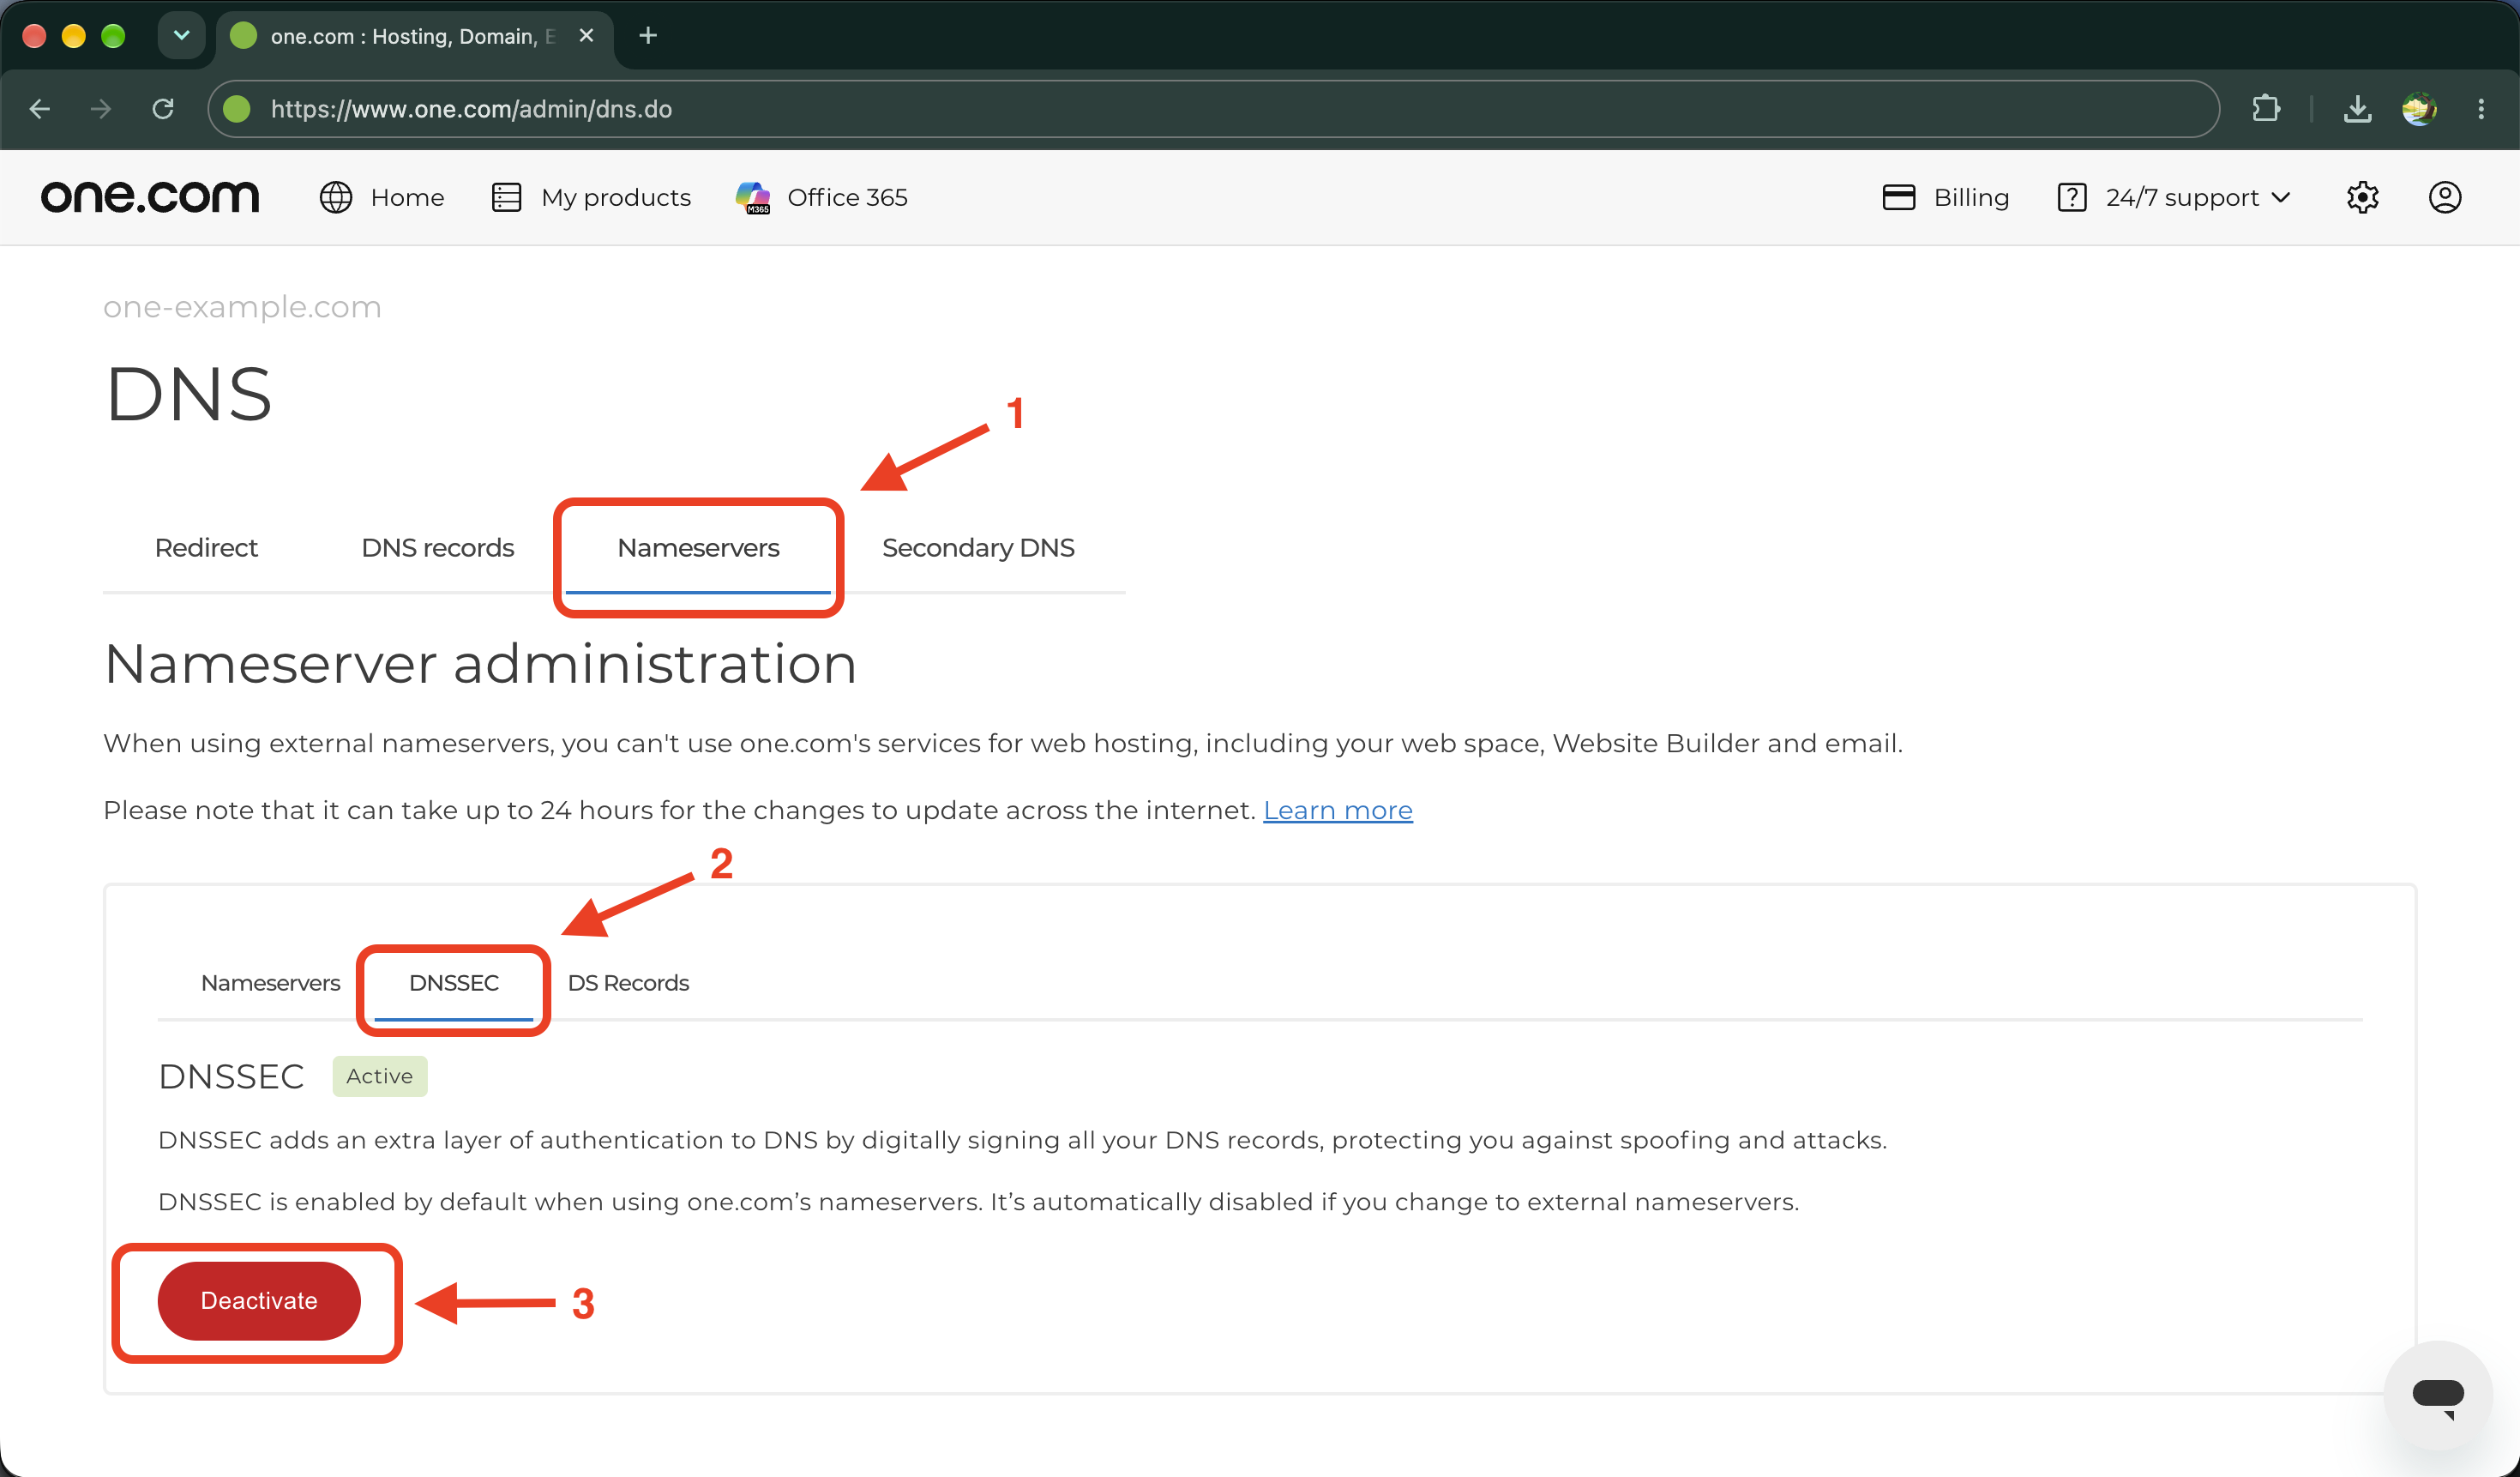The image size is (2520, 1477).
Task: Open My products list icon
Action: 507,197
